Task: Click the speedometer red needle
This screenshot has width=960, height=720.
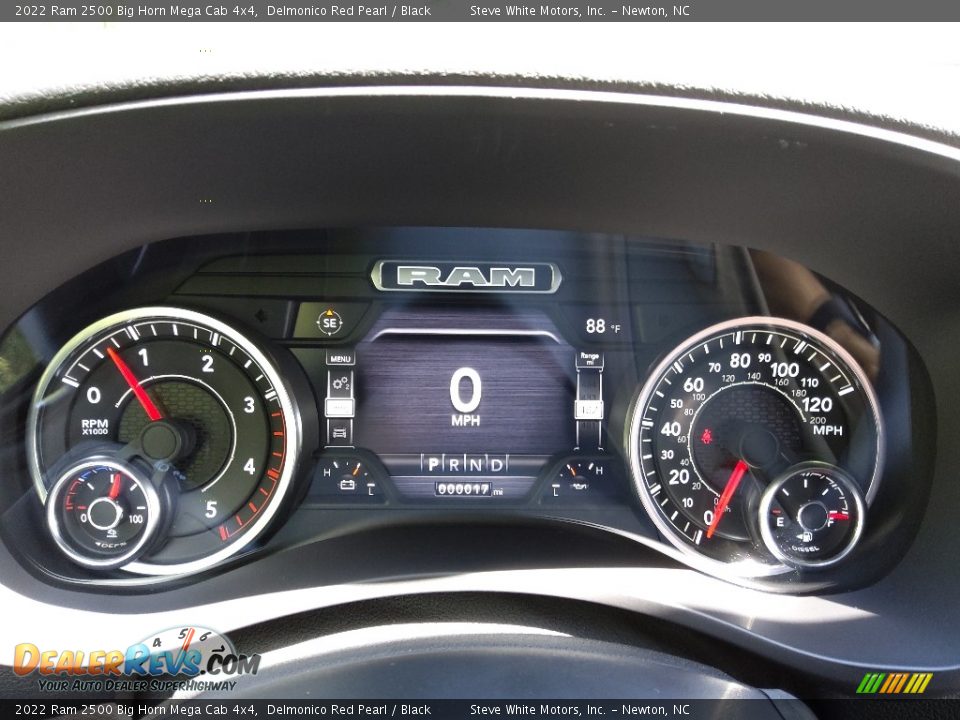Action: pyautogui.click(x=727, y=499)
